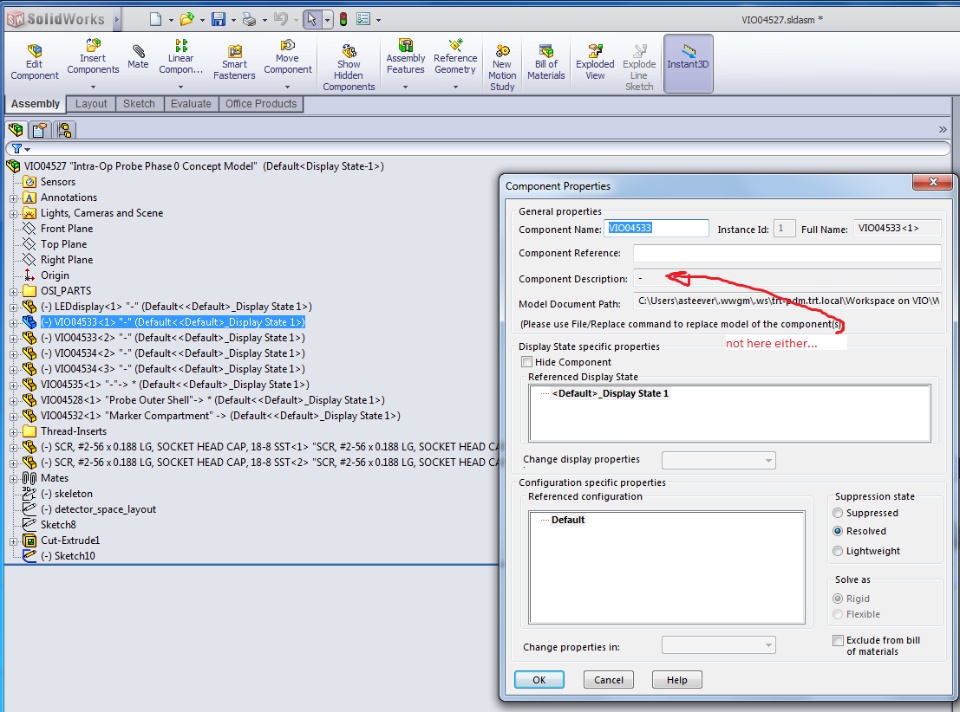The width and height of the screenshot is (960, 712).
Task: Expand the Cut-Extrude1 feature
Action: pyautogui.click(x=13, y=541)
